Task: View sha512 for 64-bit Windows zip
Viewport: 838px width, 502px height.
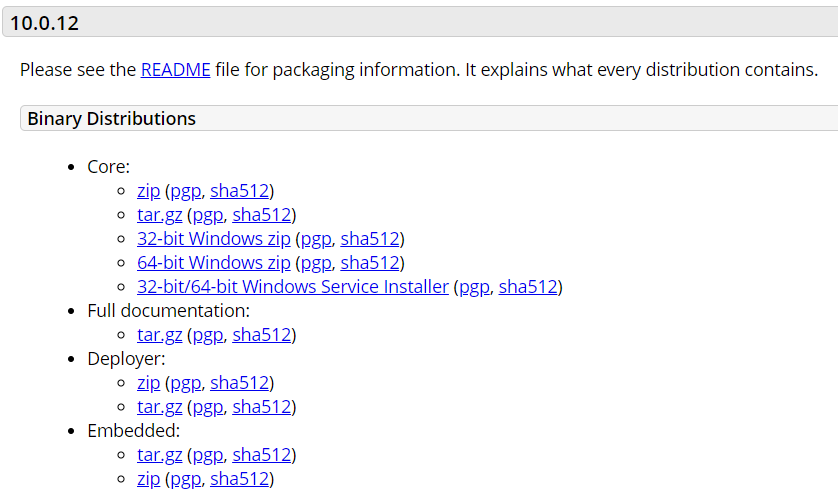Action: tap(370, 263)
